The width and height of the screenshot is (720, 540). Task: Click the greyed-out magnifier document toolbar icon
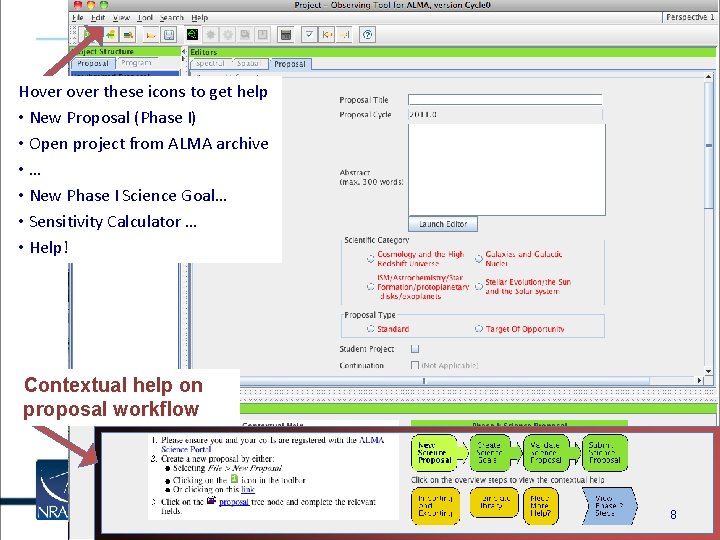245,34
